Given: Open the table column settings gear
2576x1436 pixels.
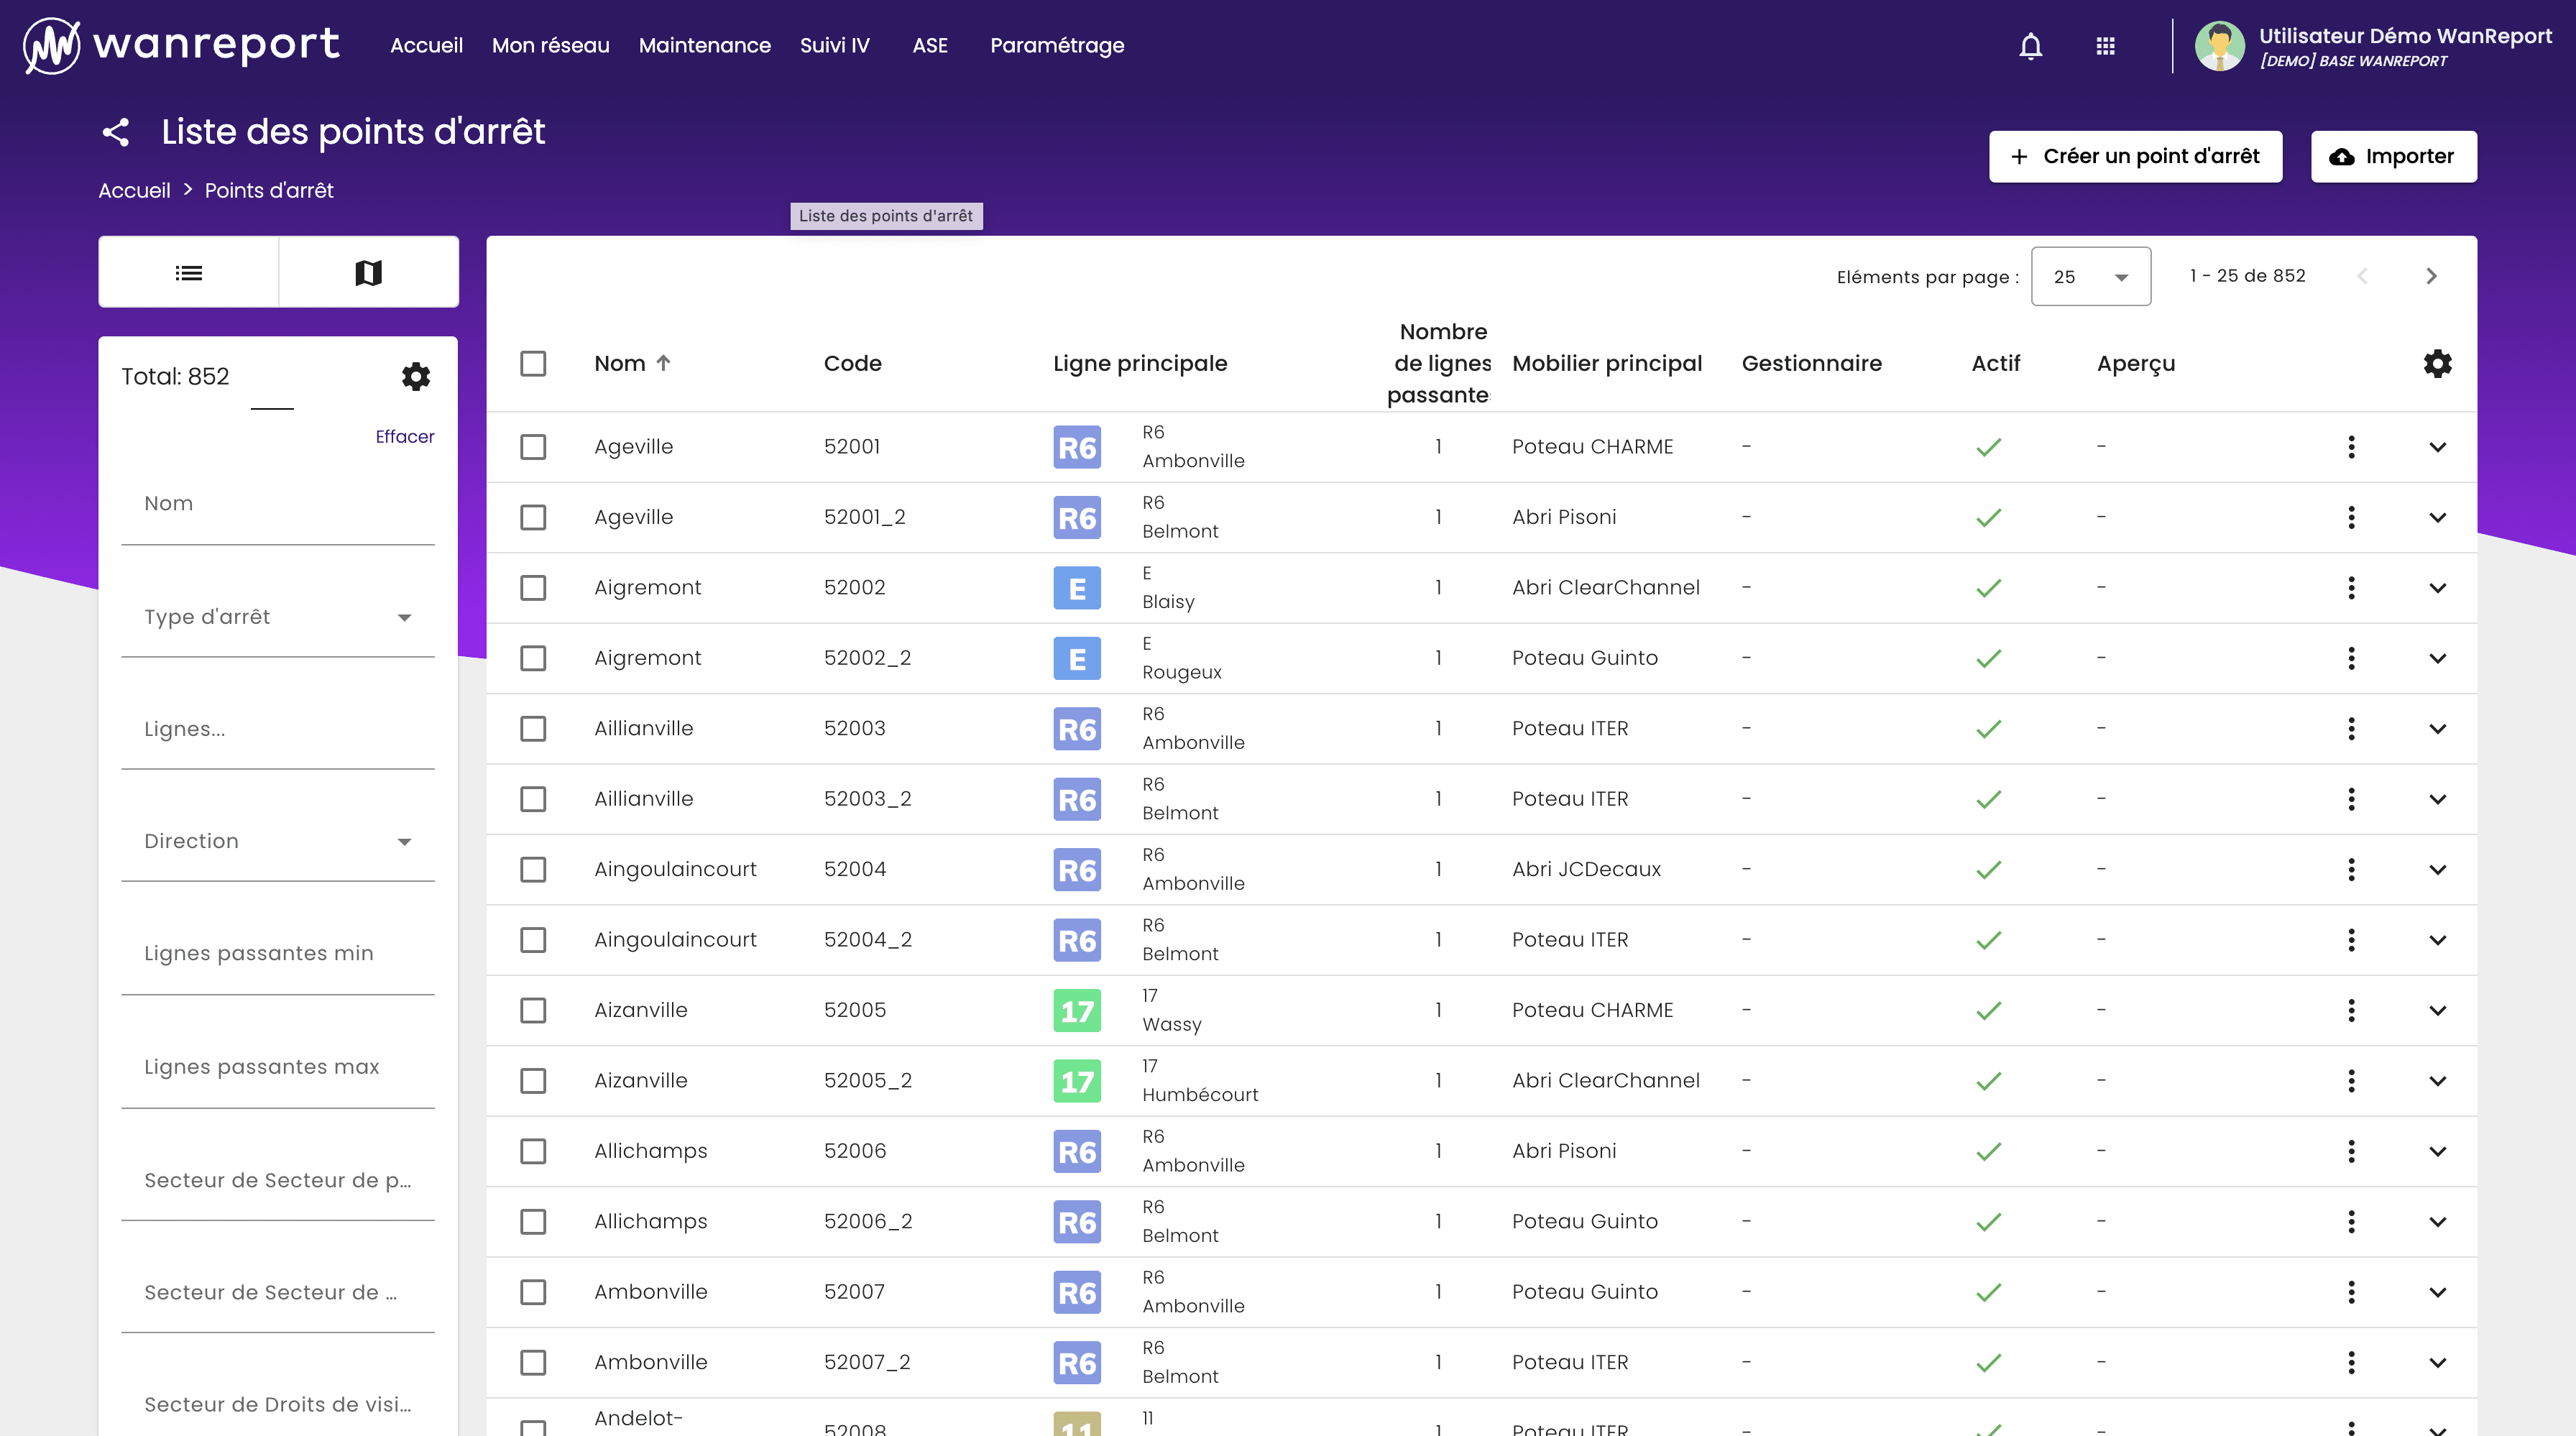Looking at the screenshot, I should click(2437, 363).
